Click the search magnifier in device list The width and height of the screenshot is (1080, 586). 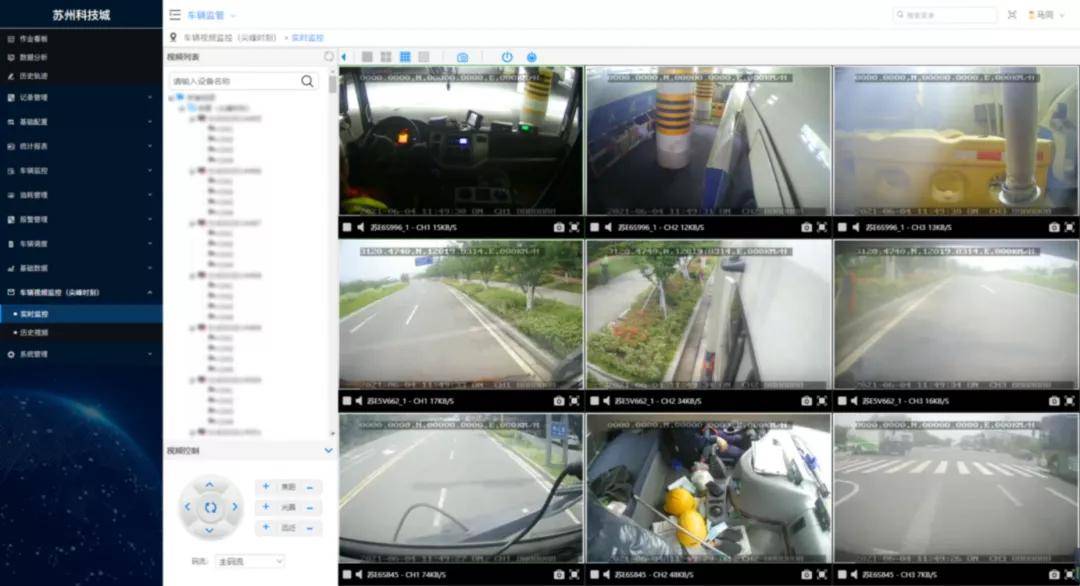[x=307, y=81]
